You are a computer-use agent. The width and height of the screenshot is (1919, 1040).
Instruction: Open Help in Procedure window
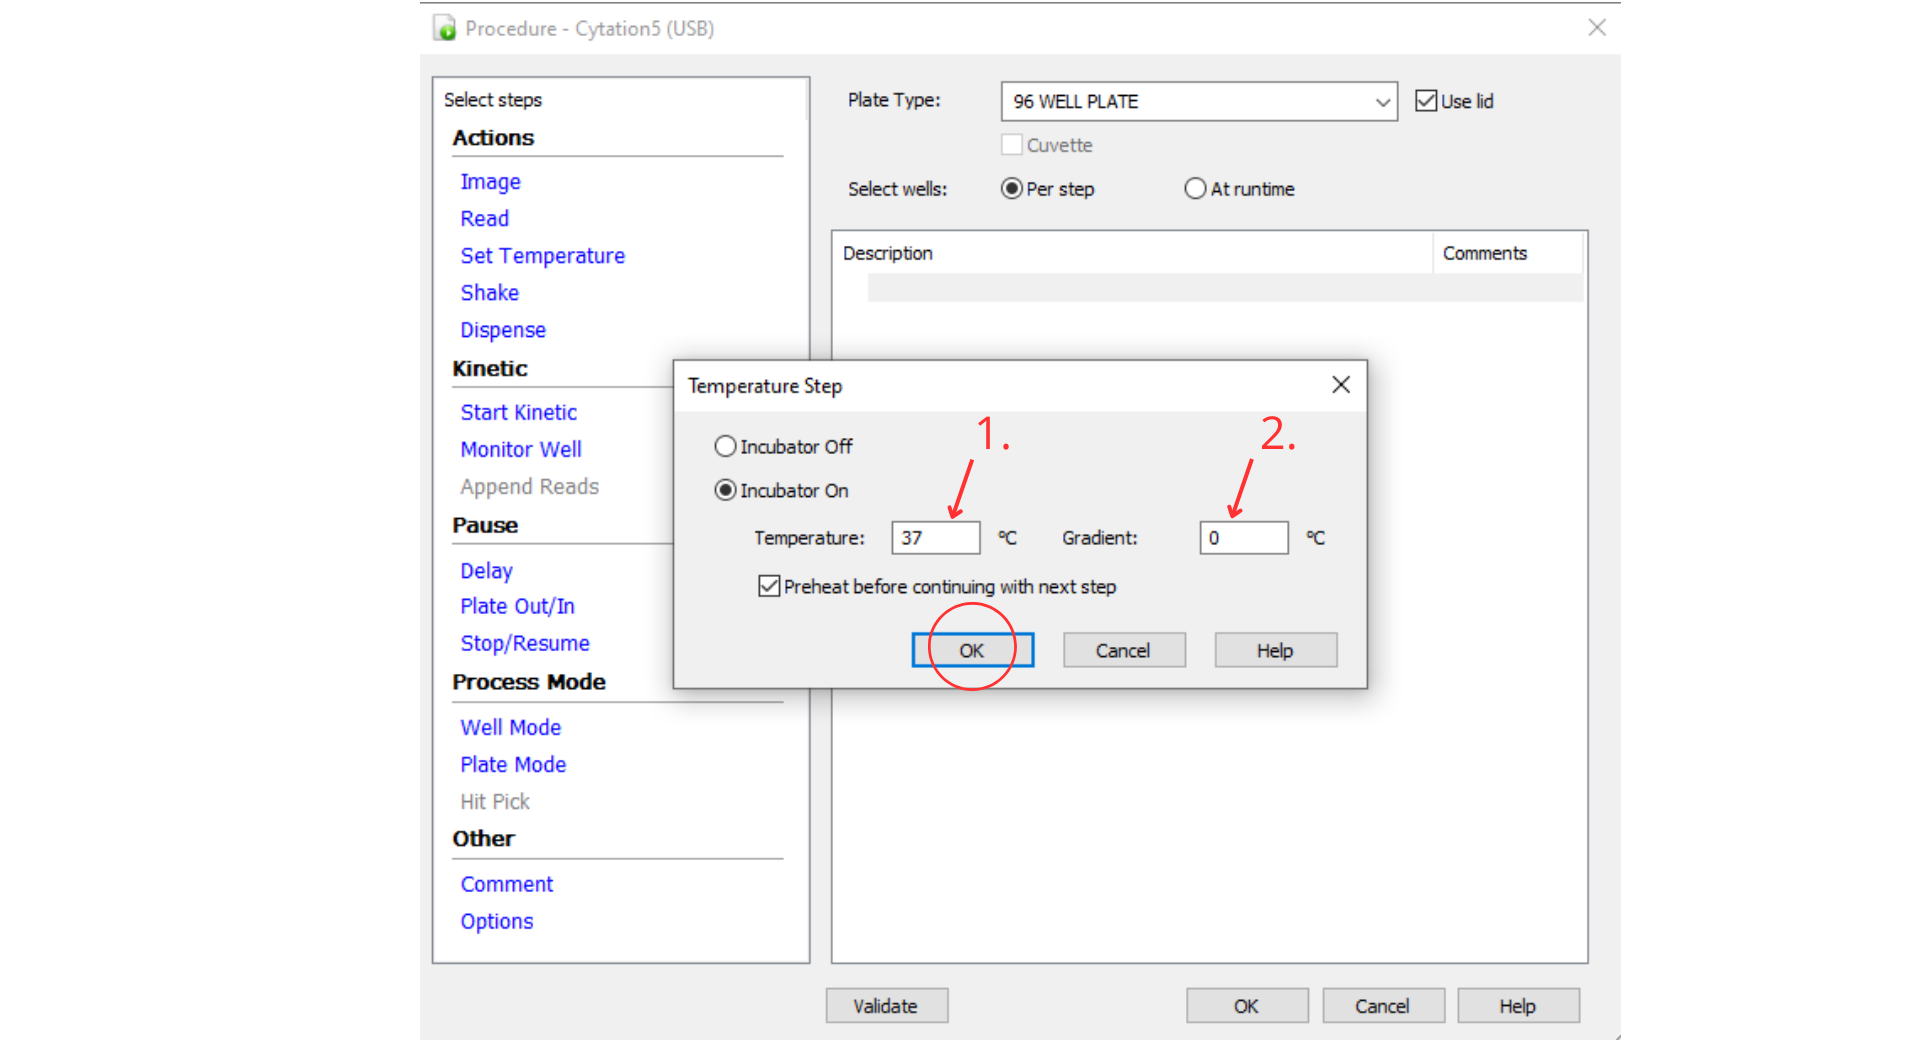[x=1518, y=1006]
